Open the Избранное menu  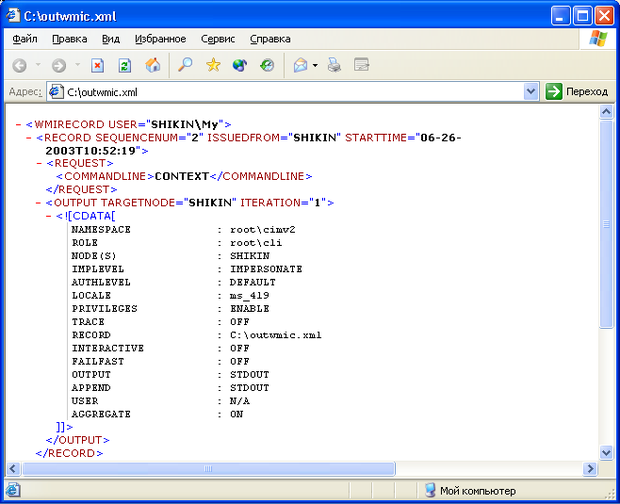click(x=159, y=39)
